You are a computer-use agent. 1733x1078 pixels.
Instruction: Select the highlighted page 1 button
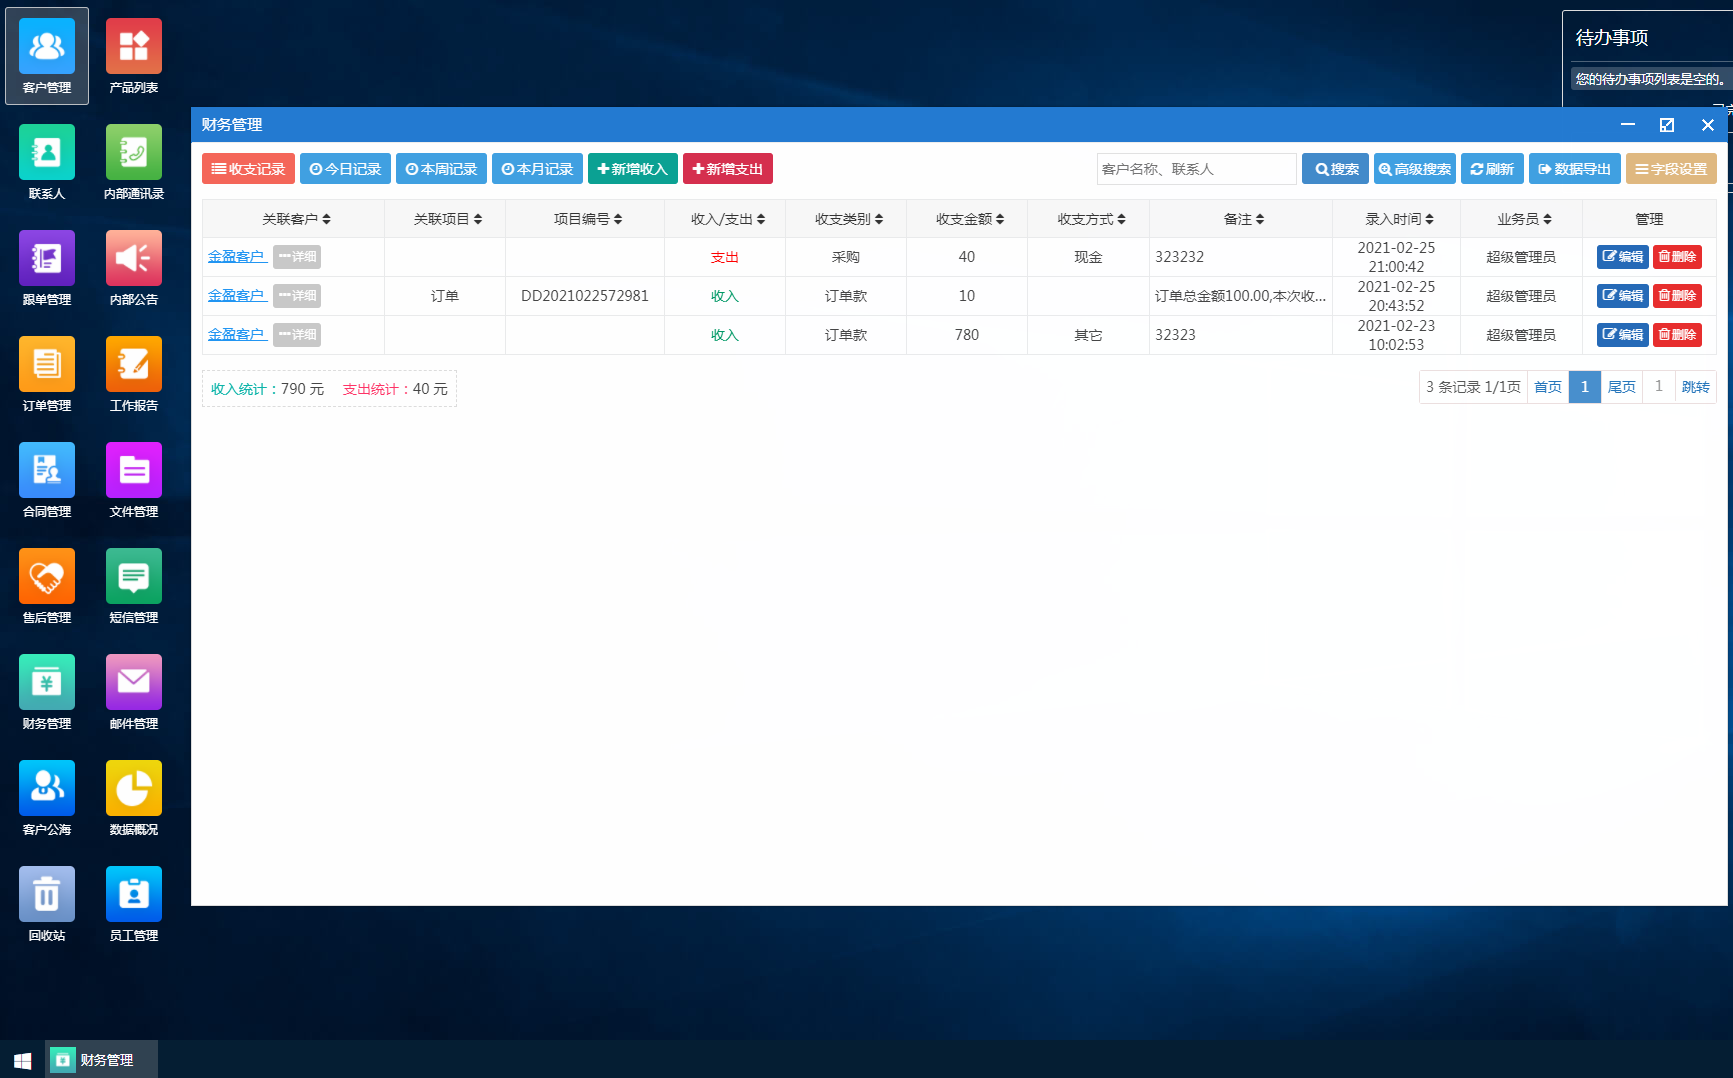point(1585,387)
